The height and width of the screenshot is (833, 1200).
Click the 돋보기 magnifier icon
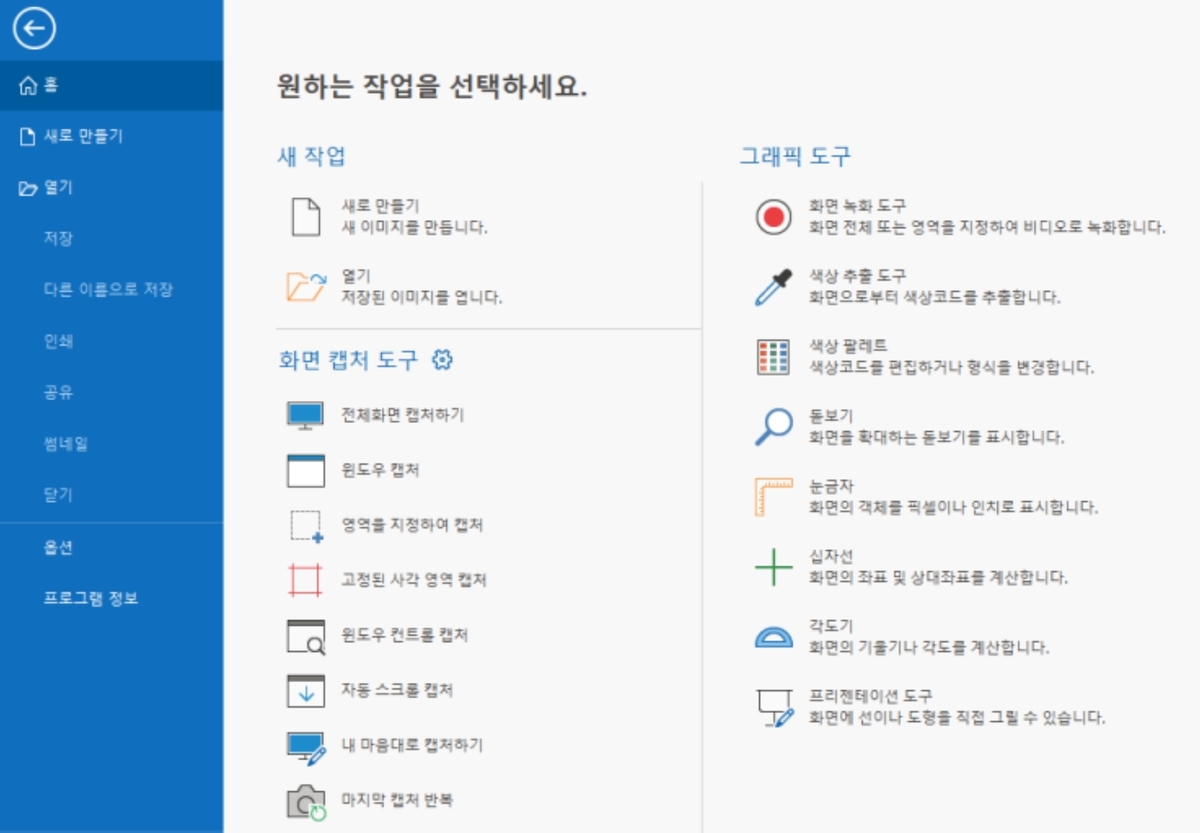773,427
